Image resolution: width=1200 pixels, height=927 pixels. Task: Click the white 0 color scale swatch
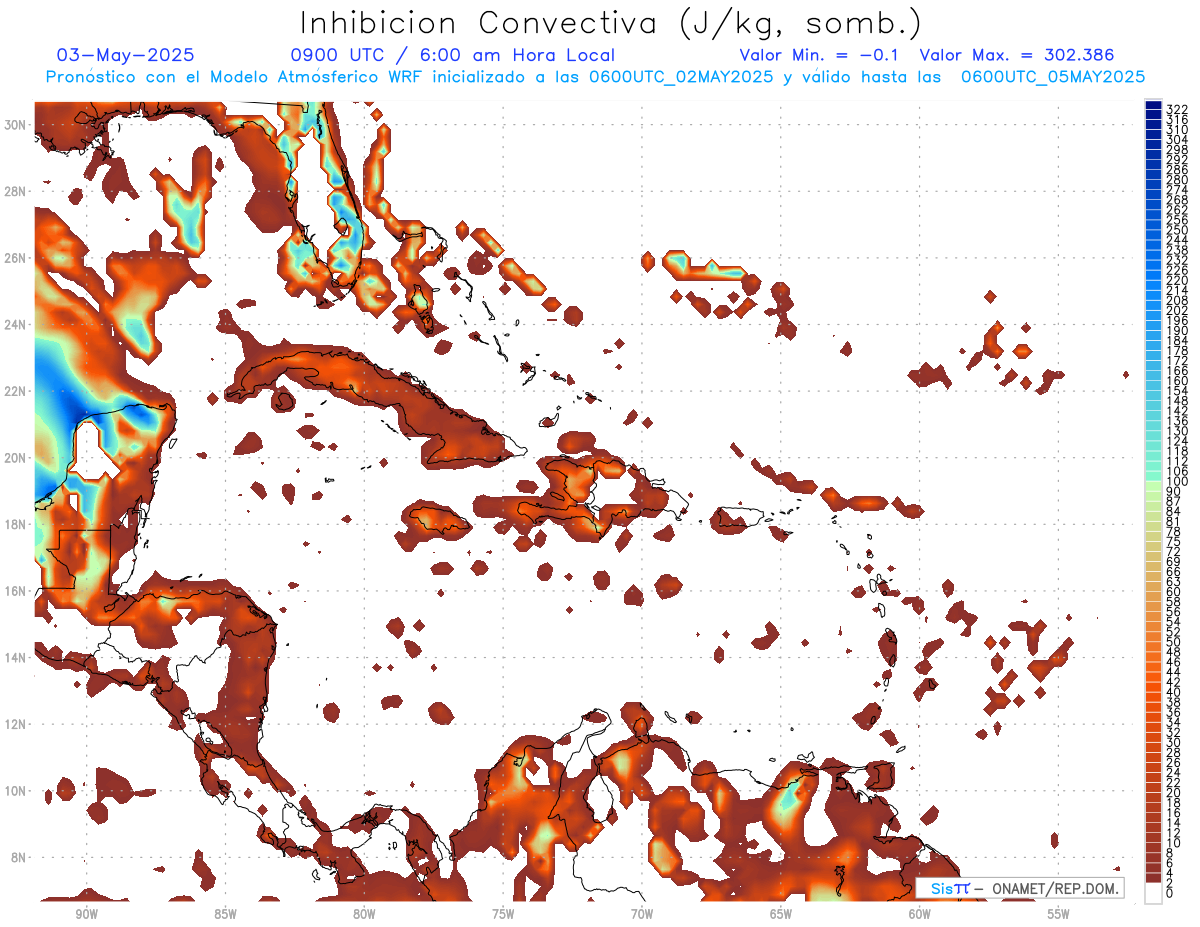coord(1153,892)
